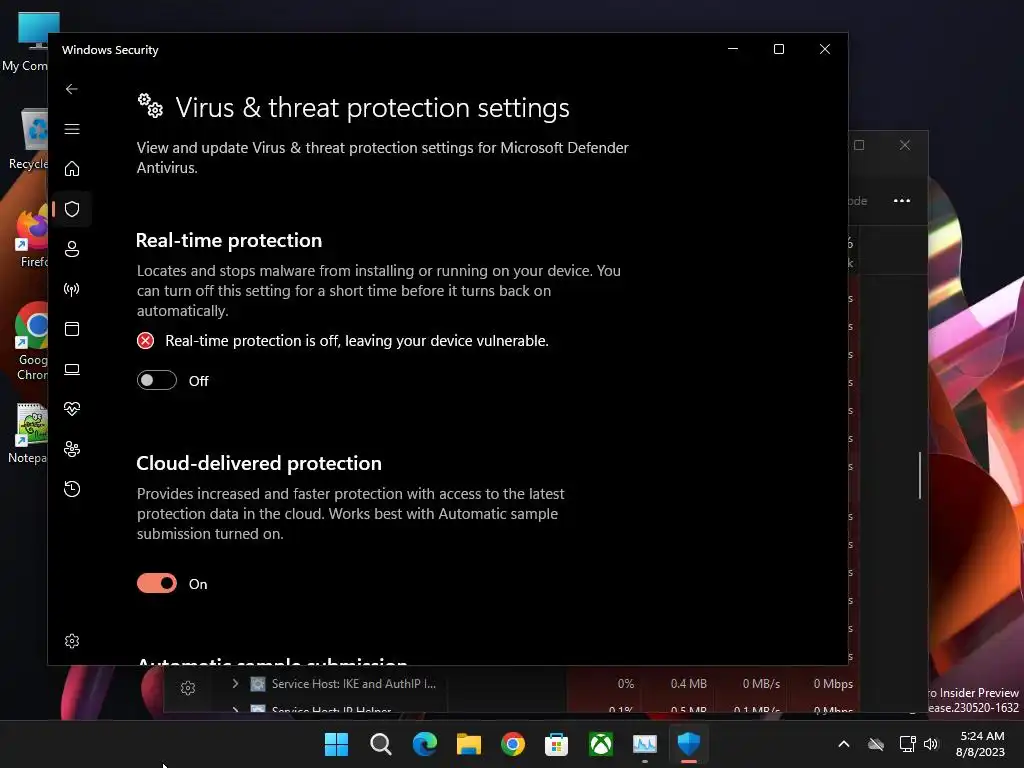The height and width of the screenshot is (768, 1024).
Task: Open taskbar Search
Action: tap(381, 744)
